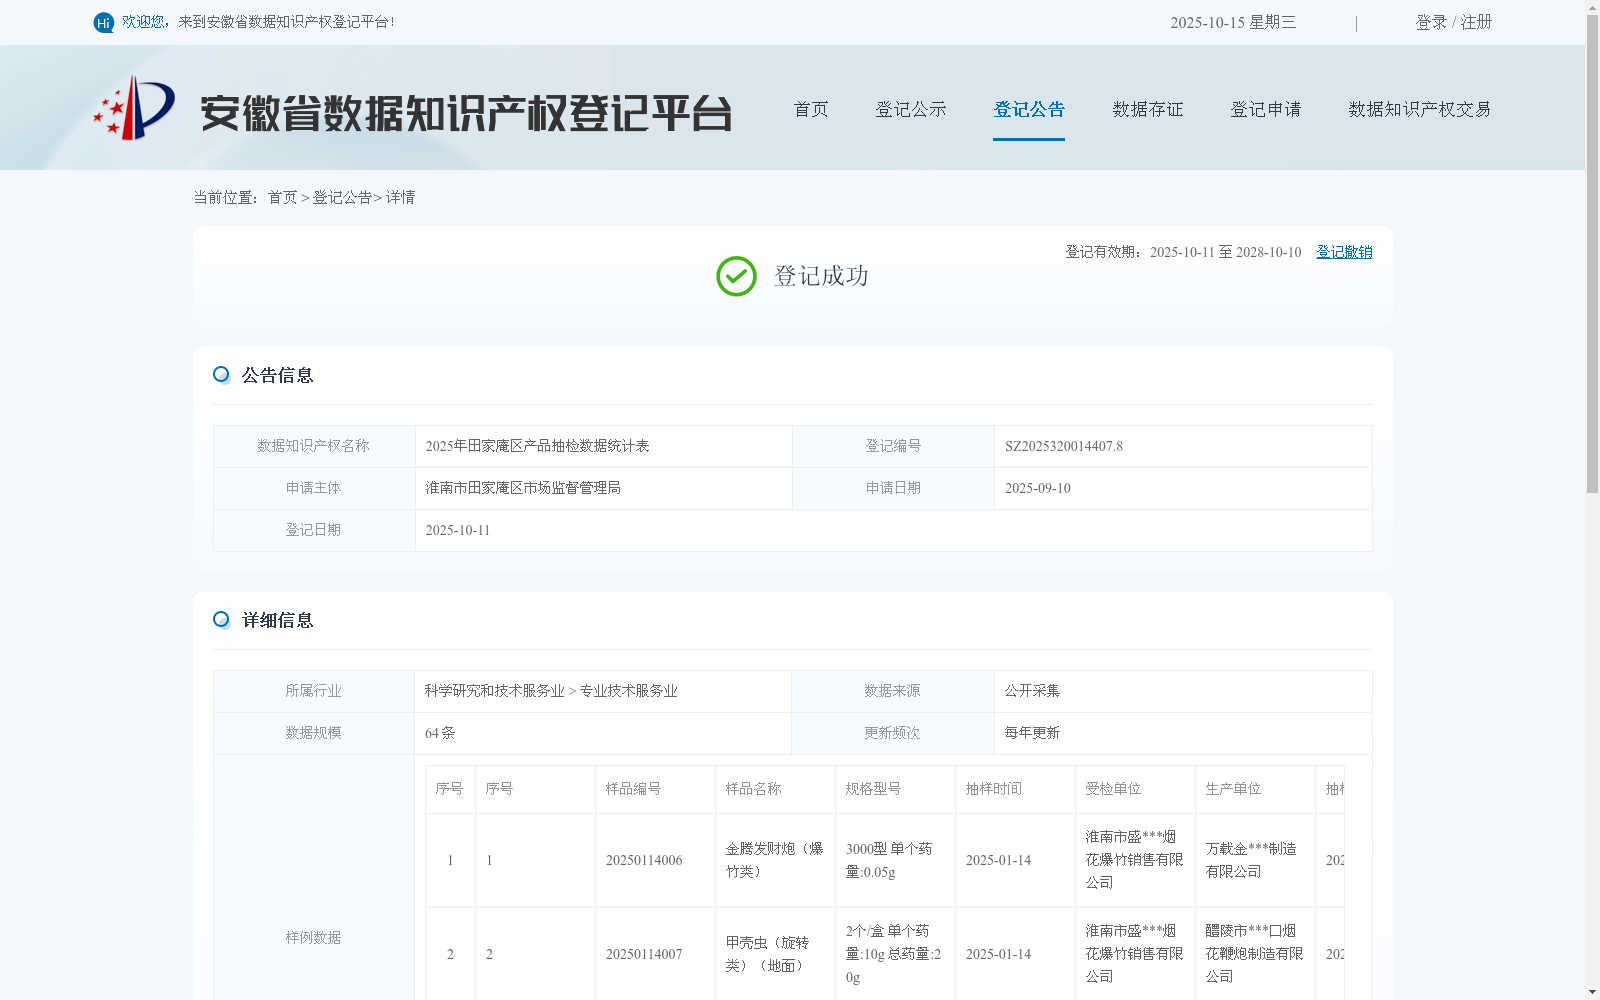Click the 登录 / 注册 link
1600x1000 pixels.
[x=1454, y=22]
